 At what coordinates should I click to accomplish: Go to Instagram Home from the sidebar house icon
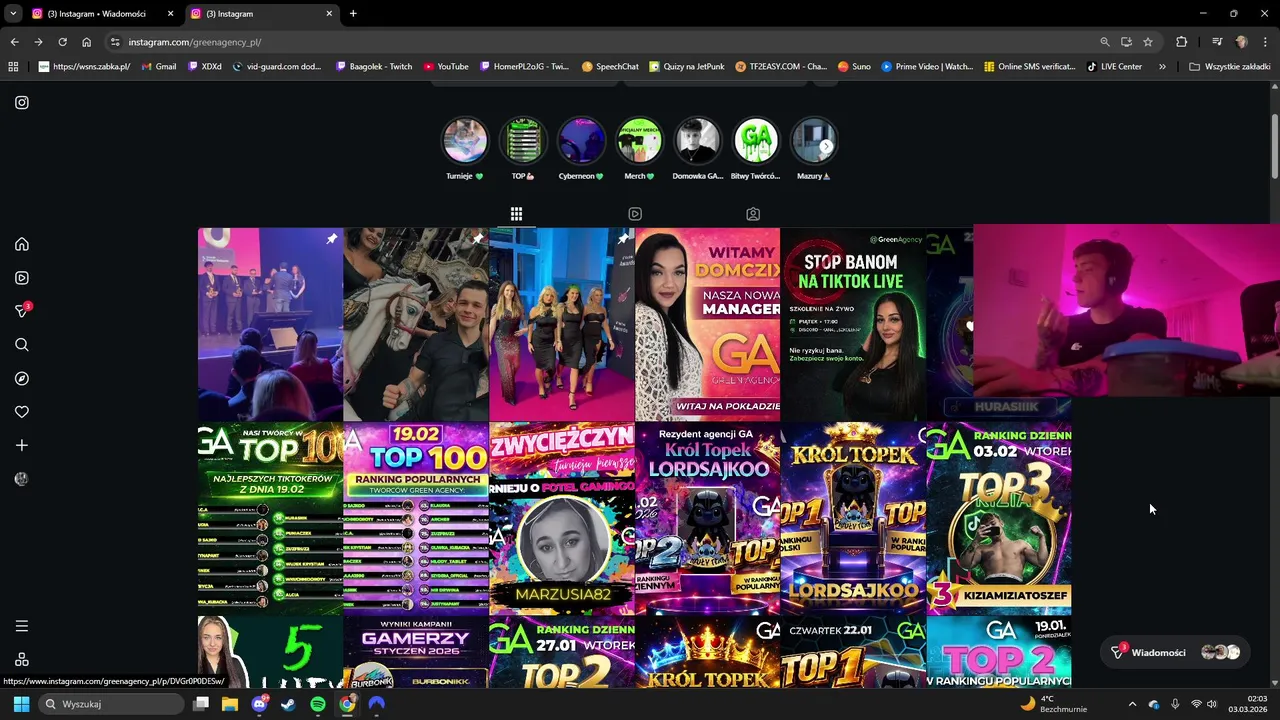(x=22, y=244)
